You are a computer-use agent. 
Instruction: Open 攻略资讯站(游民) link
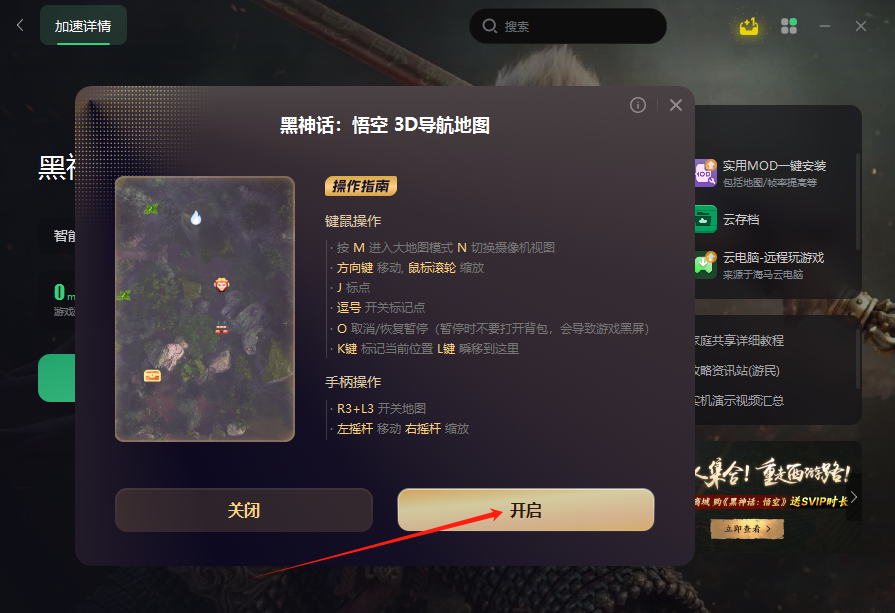click(x=737, y=371)
